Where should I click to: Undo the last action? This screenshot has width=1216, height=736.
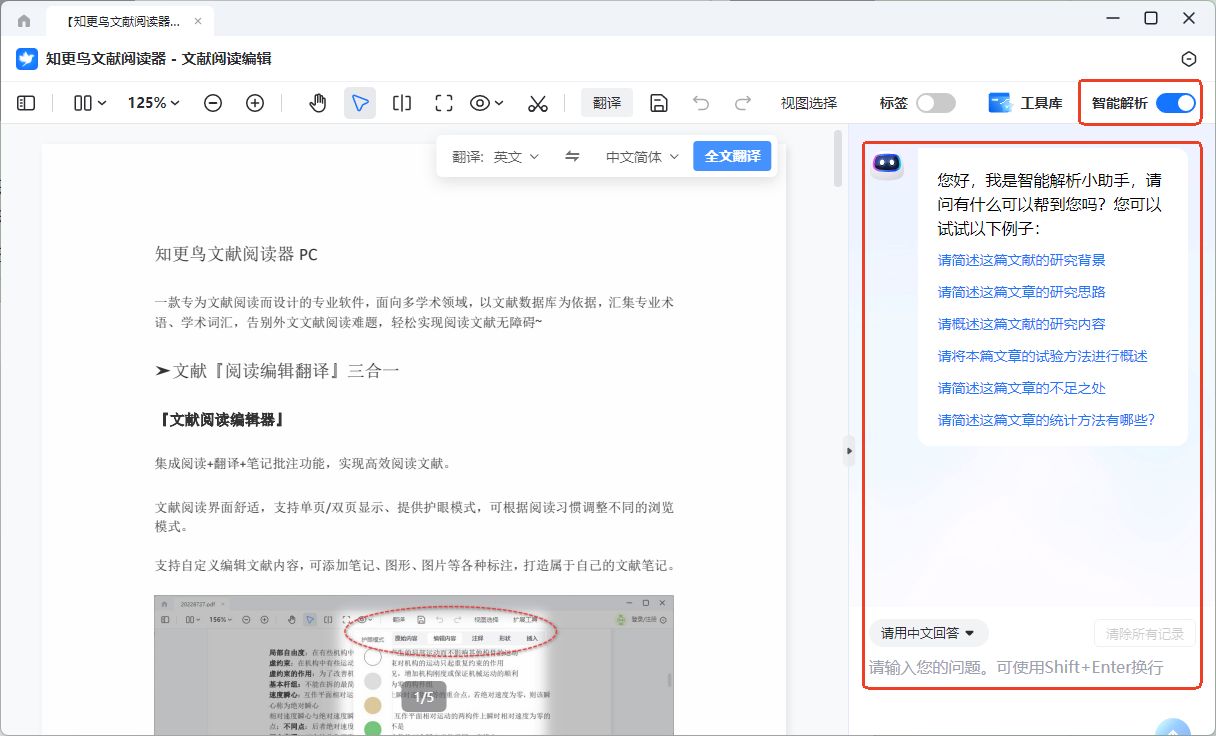tap(701, 103)
